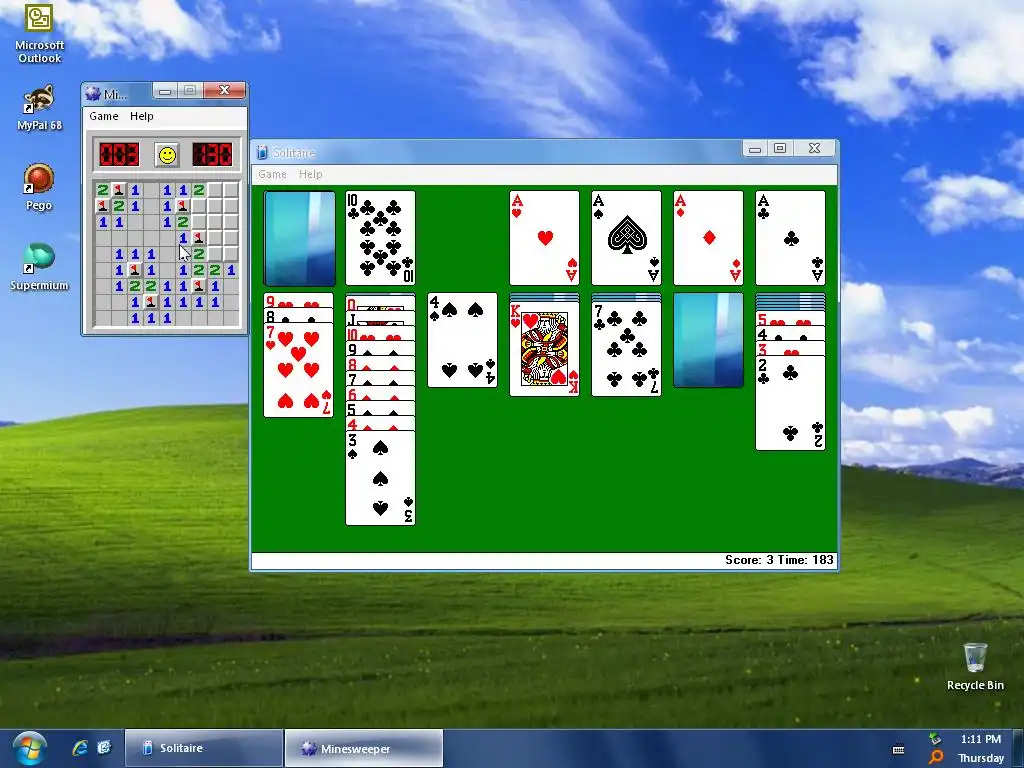The width and height of the screenshot is (1024, 768).
Task: Select the 3 of spades tableau card
Action: click(x=380, y=479)
